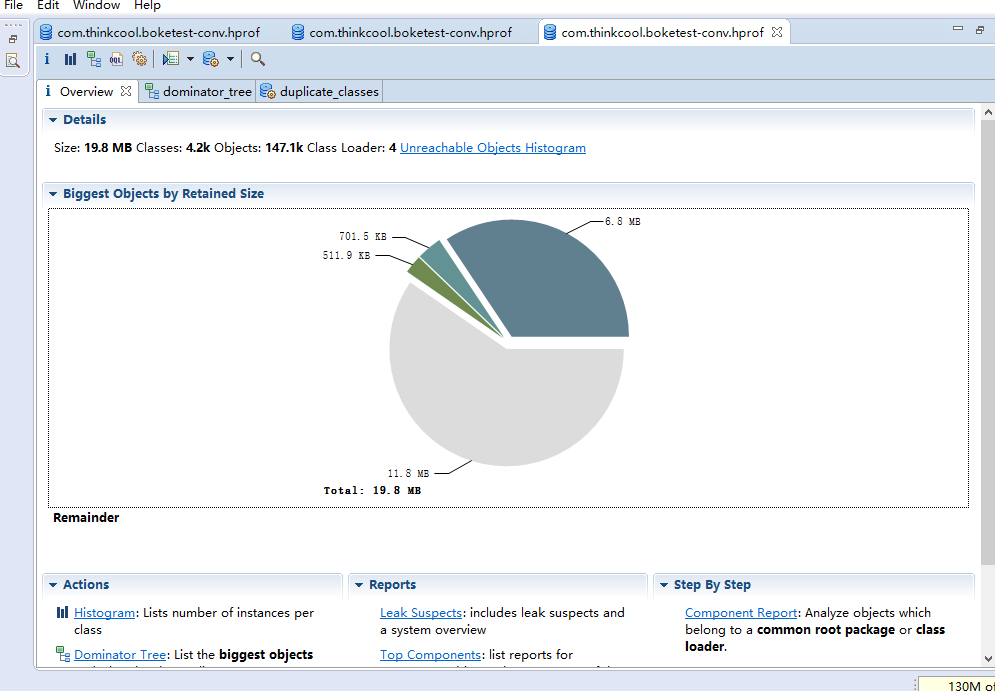Select the Overview tab

tap(86, 91)
